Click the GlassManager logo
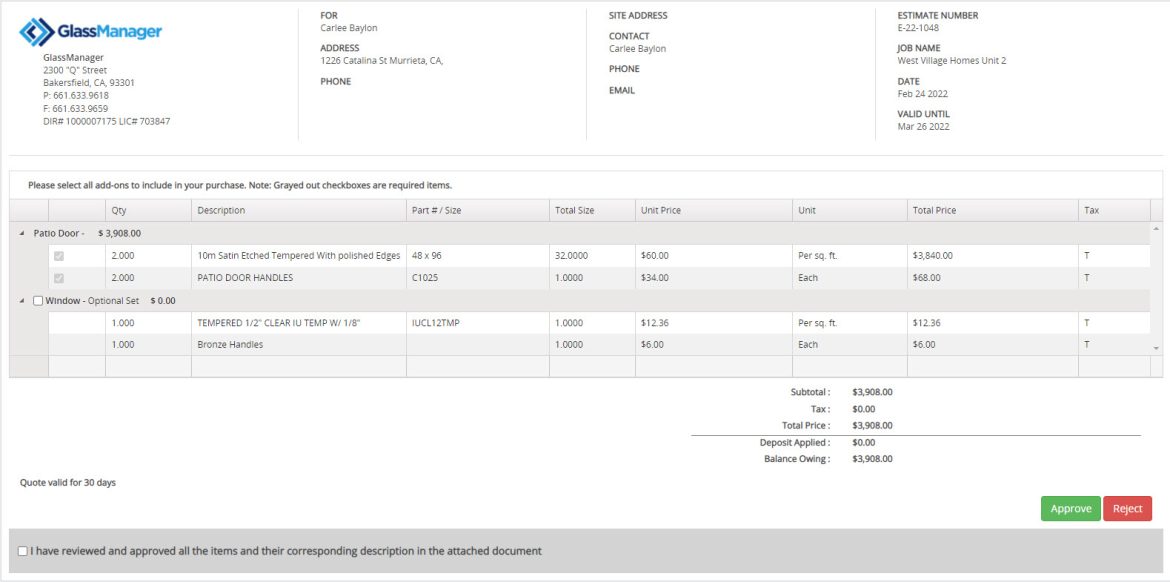This screenshot has height=582, width=1170. coord(91,32)
